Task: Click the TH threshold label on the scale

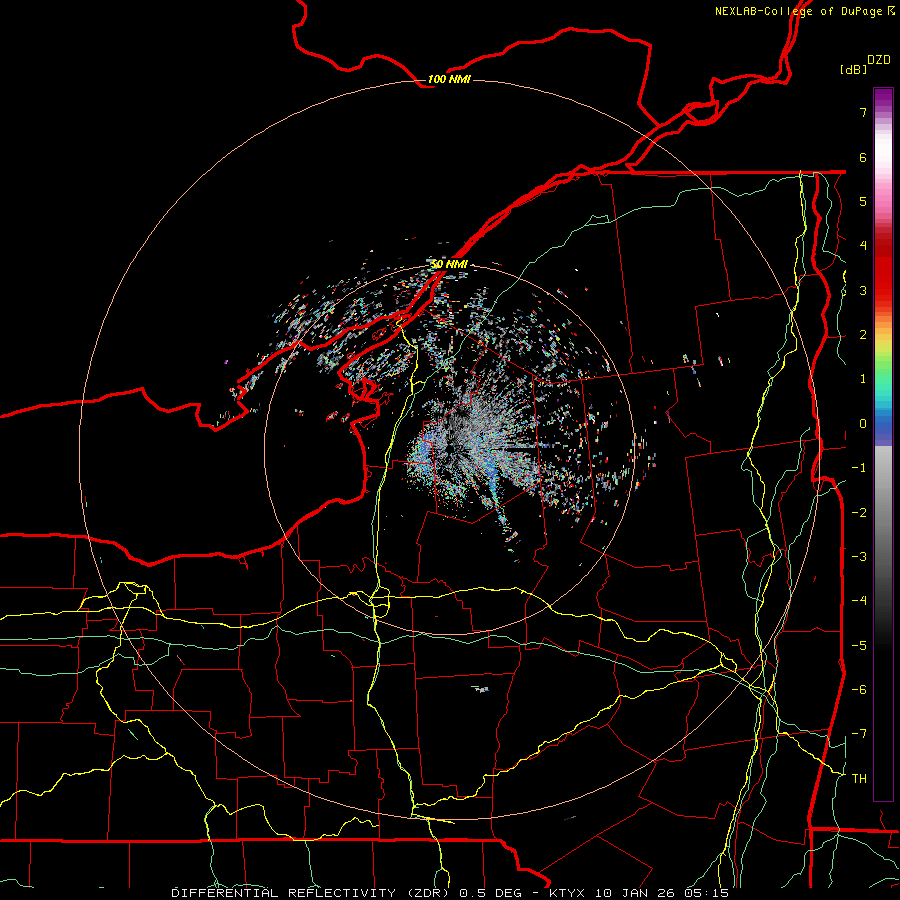Action: [859, 778]
